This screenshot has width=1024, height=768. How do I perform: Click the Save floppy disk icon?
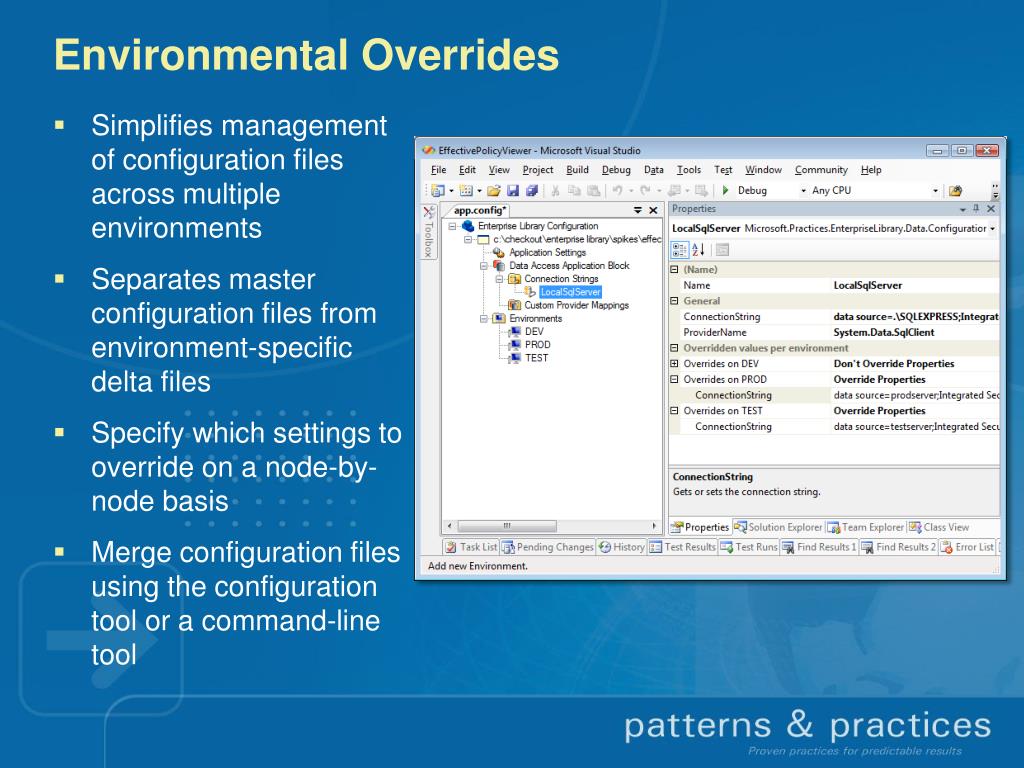click(513, 191)
